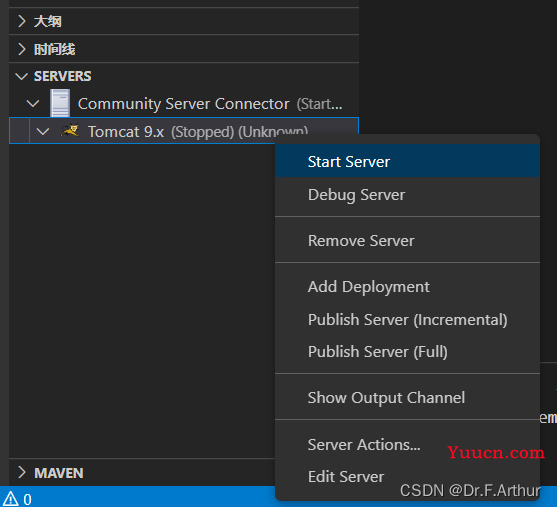
Task: Select the Community Server Connector label
Action: coord(183,104)
